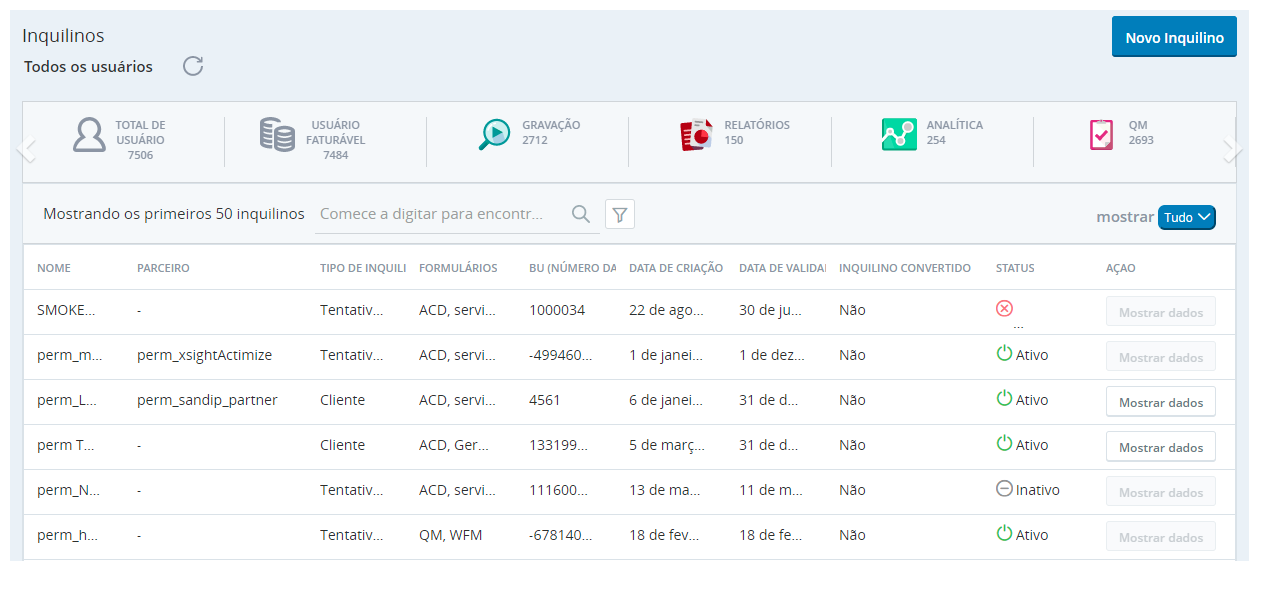Click Mostrar dados for perm_sandip_partner row
This screenshot has width=1261, height=600.
click(1161, 402)
